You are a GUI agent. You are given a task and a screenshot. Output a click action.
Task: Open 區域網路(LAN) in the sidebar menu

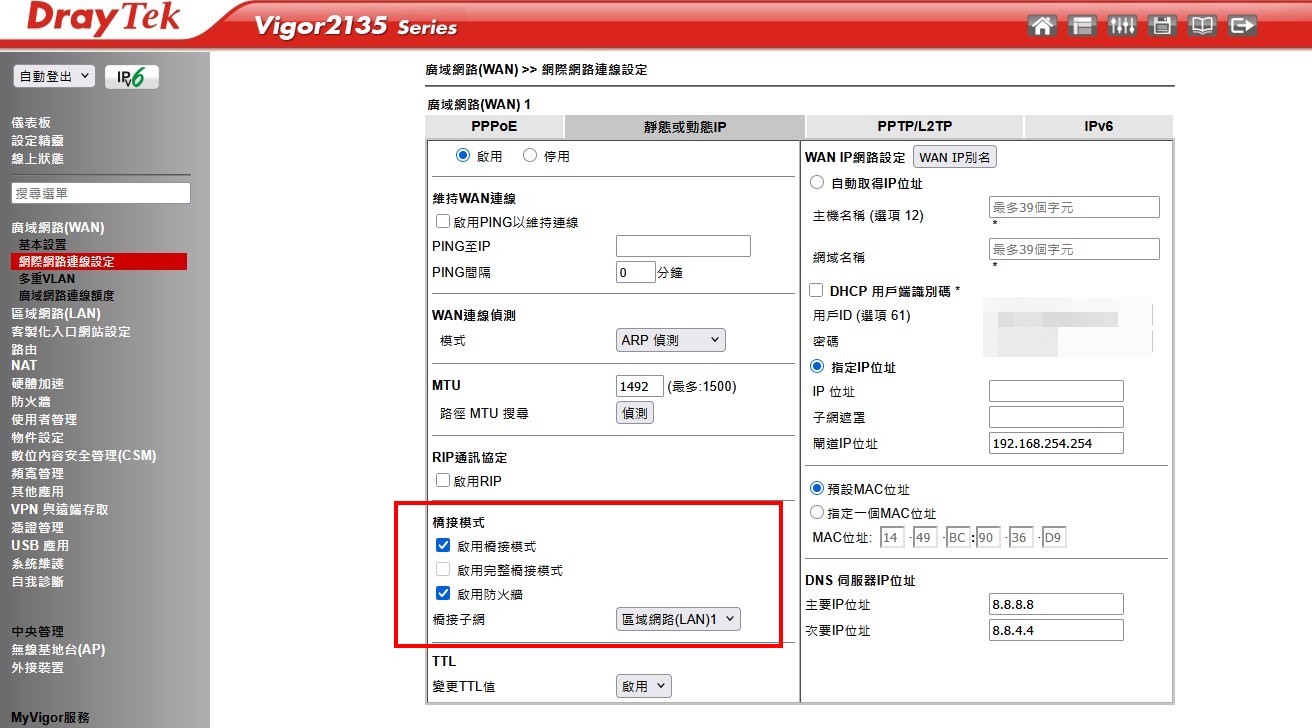point(56,313)
